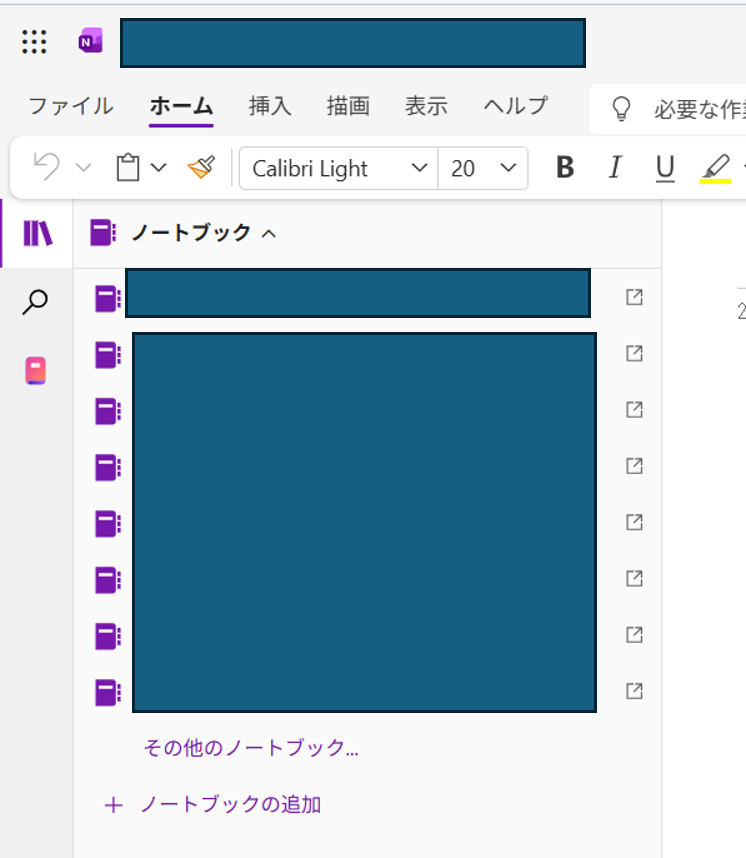Collapse the ノートブック list chevron

click(269, 234)
